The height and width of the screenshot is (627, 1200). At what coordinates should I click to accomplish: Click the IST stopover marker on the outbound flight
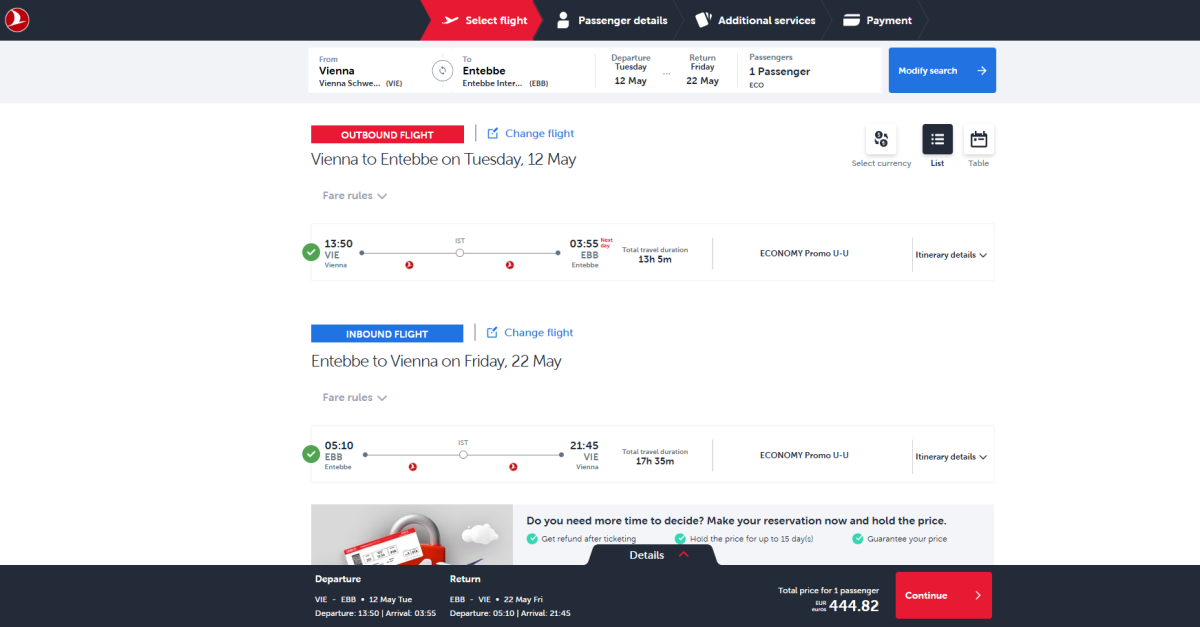point(460,253)
